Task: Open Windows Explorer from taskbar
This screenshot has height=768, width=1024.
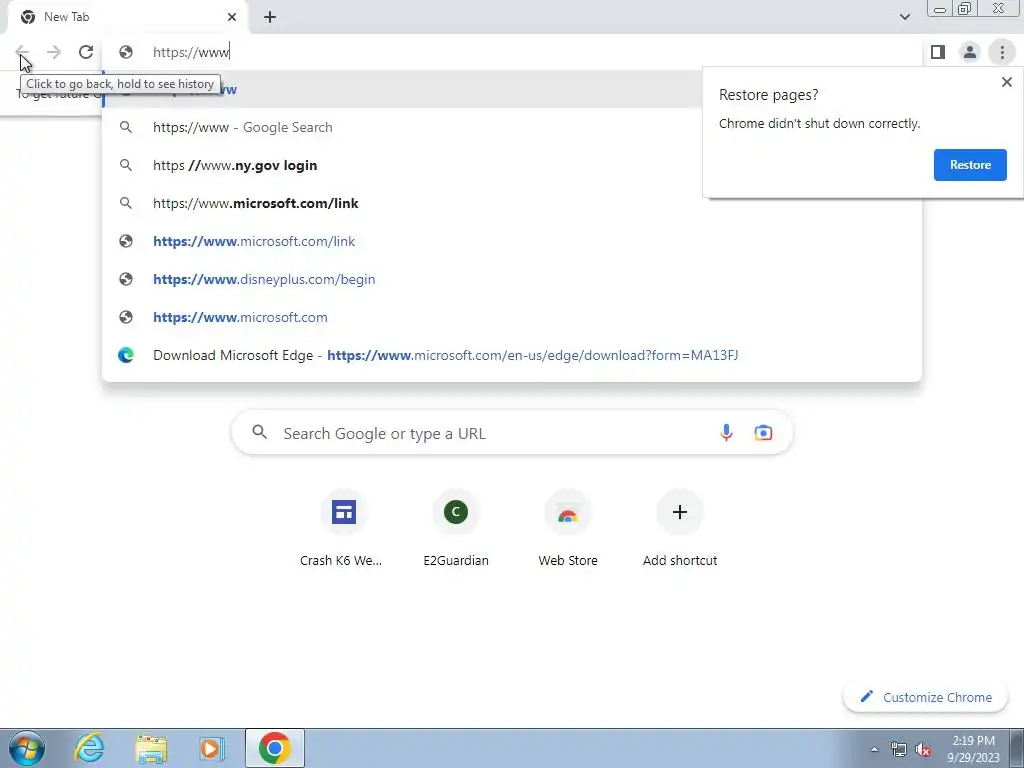Action: click(x=151, y=748)
